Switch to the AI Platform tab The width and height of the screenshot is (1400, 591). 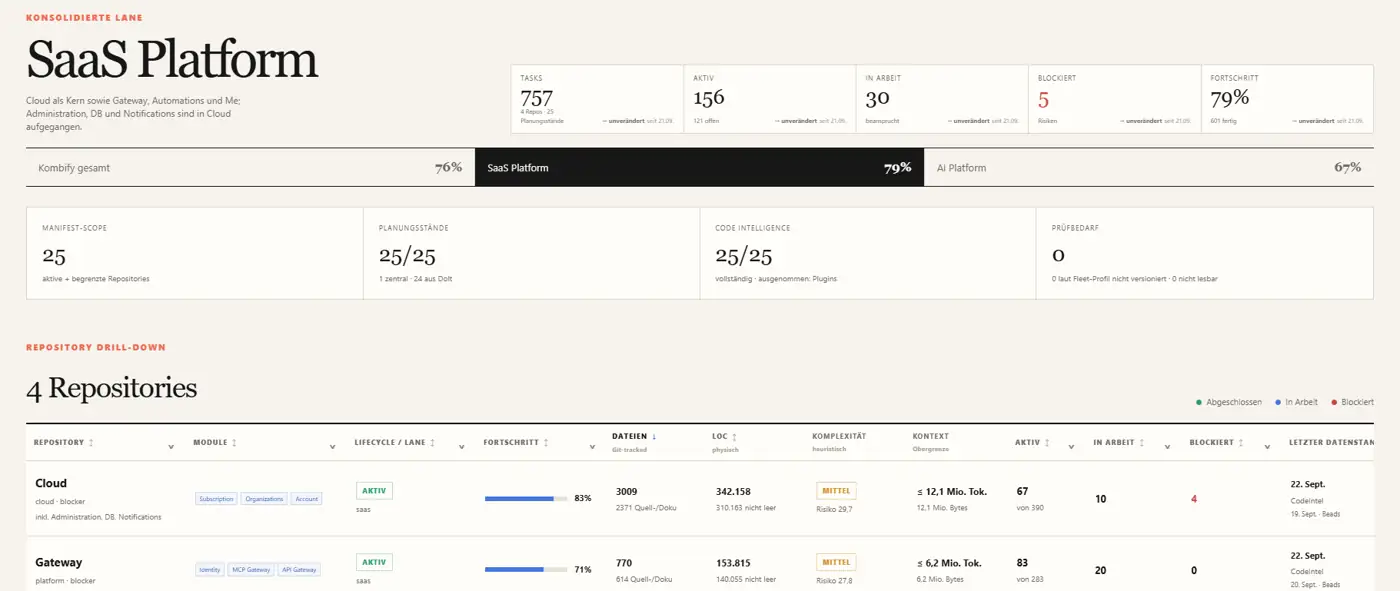[1148, 168]
